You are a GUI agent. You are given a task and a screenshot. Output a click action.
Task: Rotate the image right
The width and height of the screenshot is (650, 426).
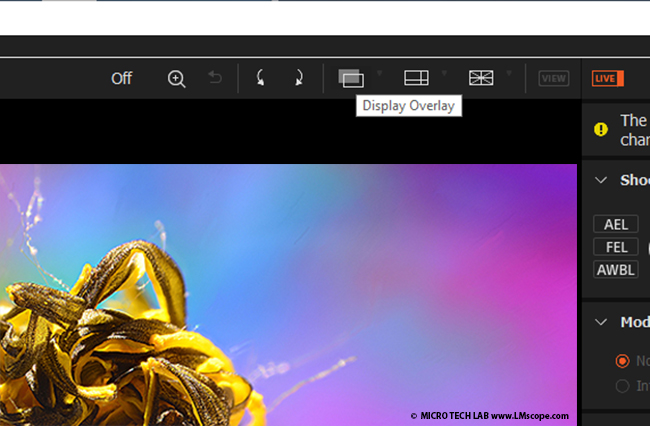click(x=299, y=78)
